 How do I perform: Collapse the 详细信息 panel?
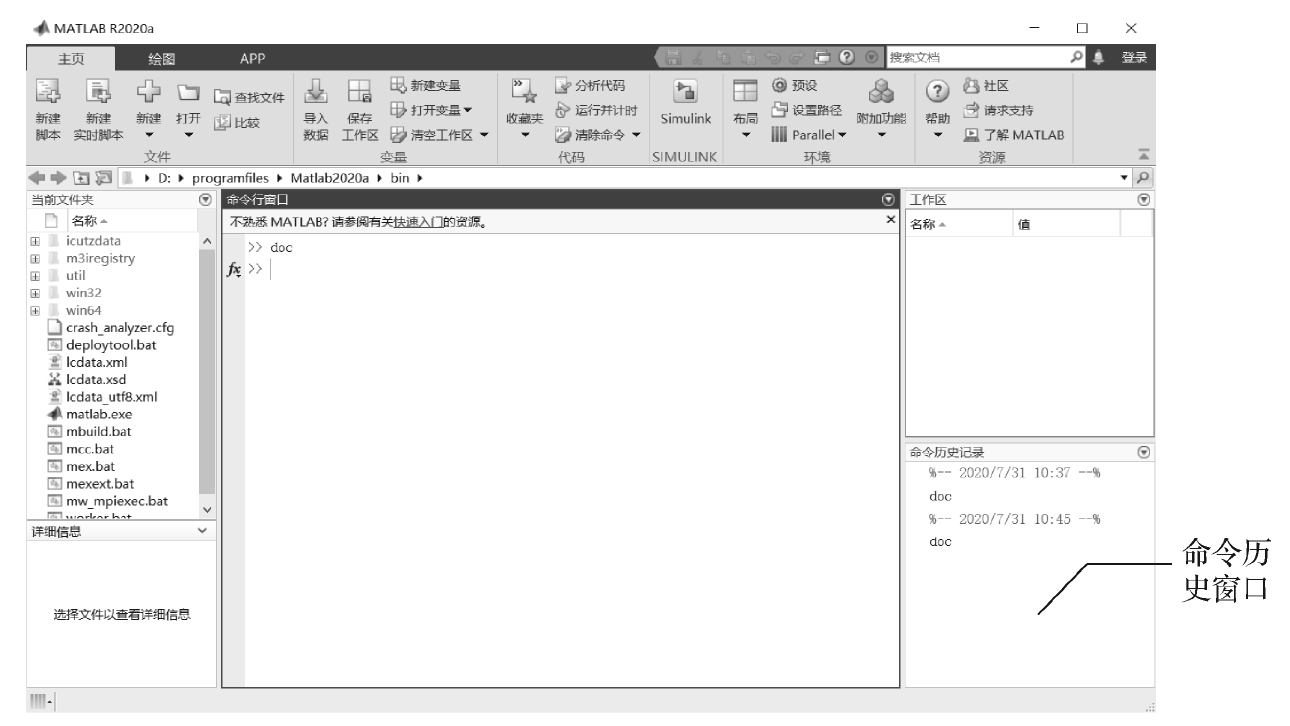tap(205, 531)
